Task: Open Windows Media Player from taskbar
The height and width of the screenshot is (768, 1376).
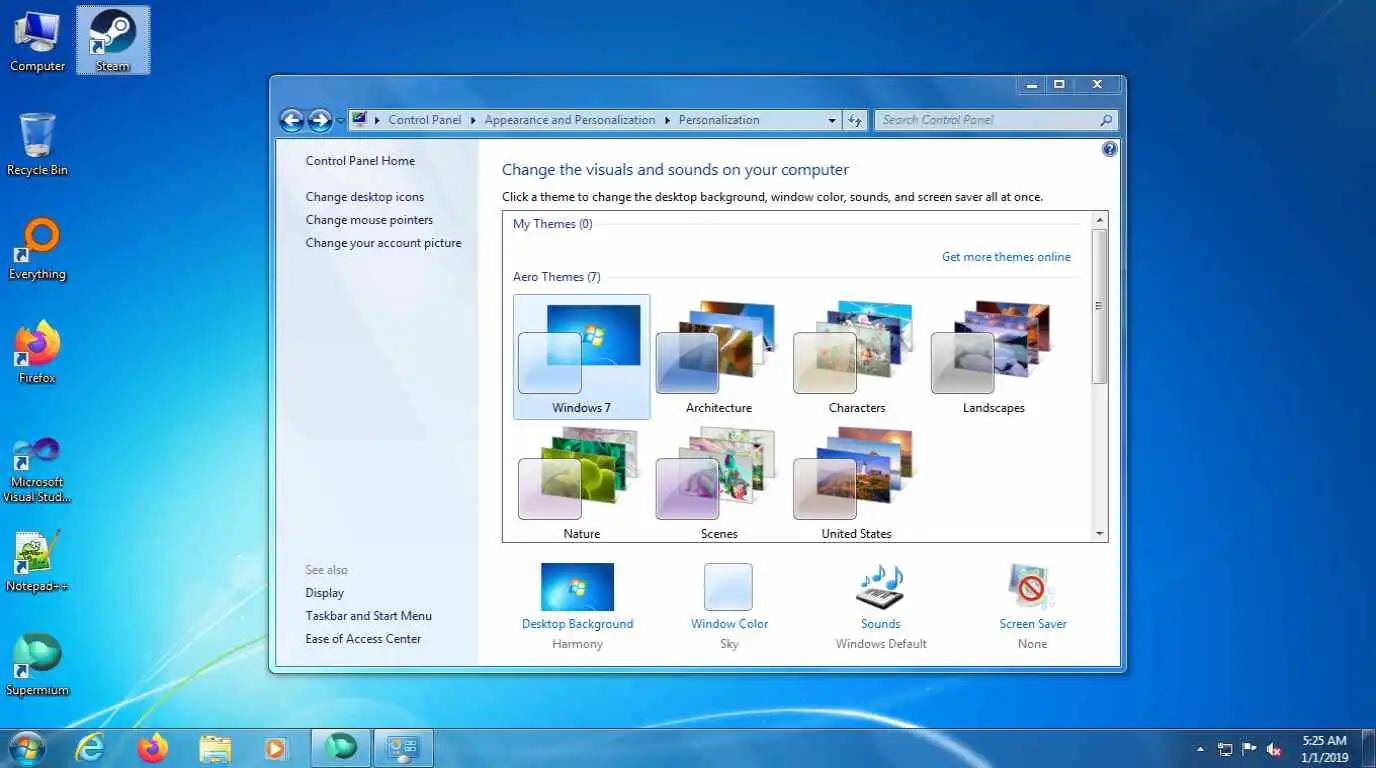Action: pos(276,748)
